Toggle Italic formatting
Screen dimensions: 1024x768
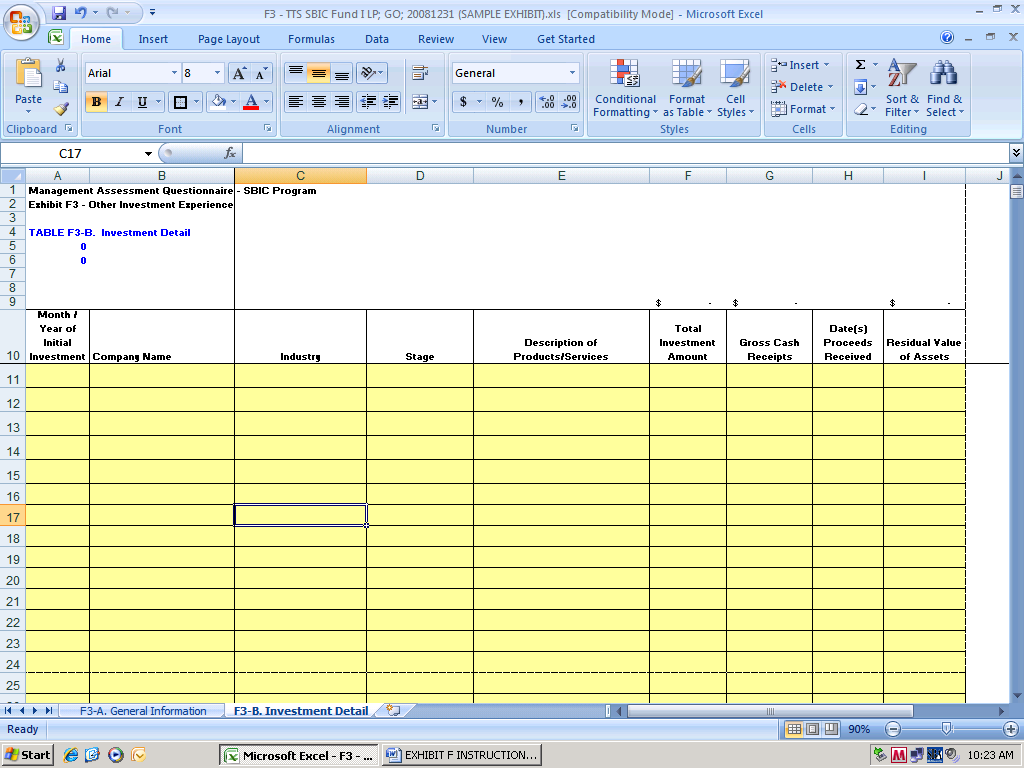coord(119,102)
